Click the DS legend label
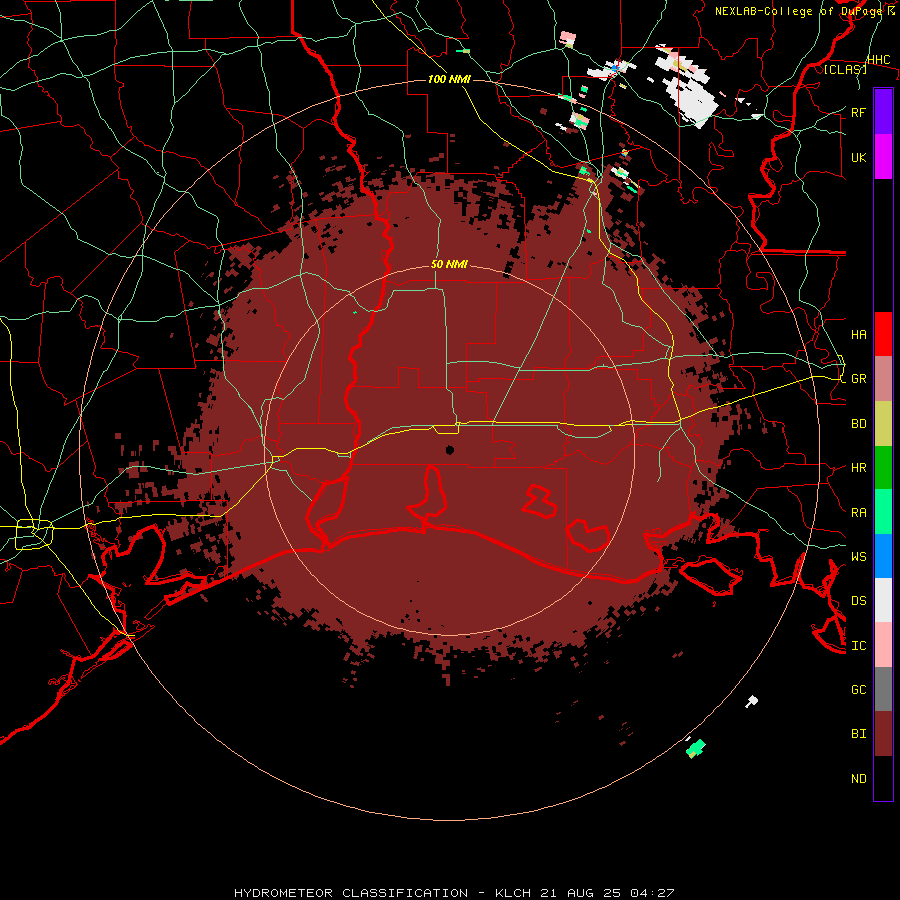The image size is (900, 900). 858,601
